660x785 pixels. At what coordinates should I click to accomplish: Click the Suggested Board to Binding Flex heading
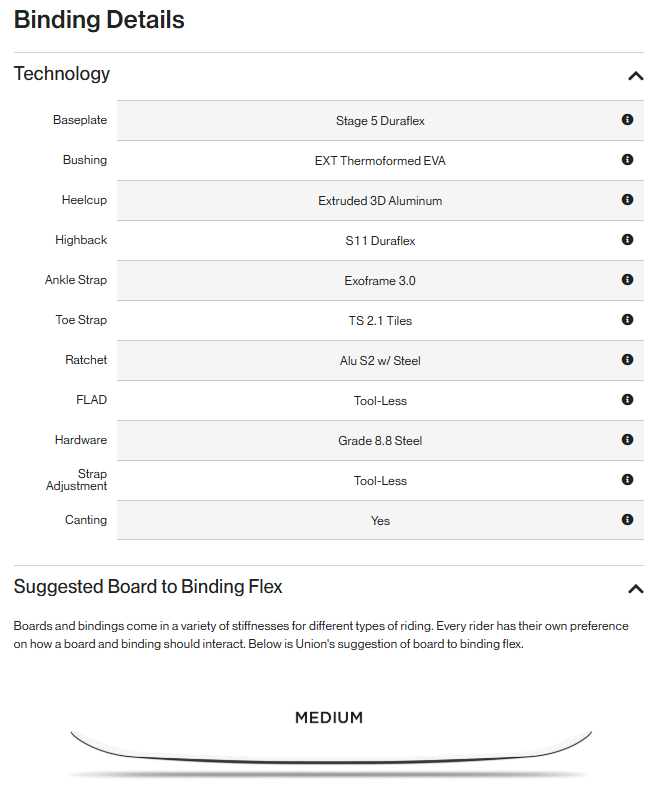coord(148,587)
